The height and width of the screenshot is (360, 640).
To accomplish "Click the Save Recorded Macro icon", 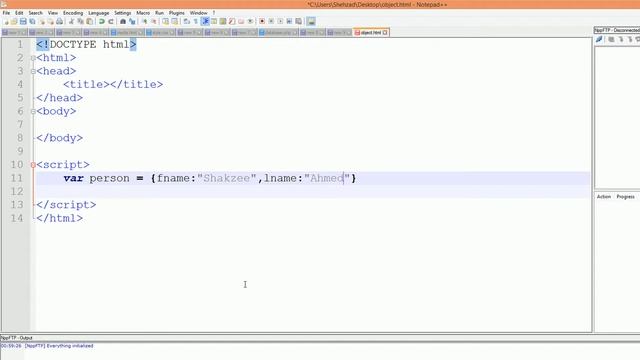I will click(298, 21).
